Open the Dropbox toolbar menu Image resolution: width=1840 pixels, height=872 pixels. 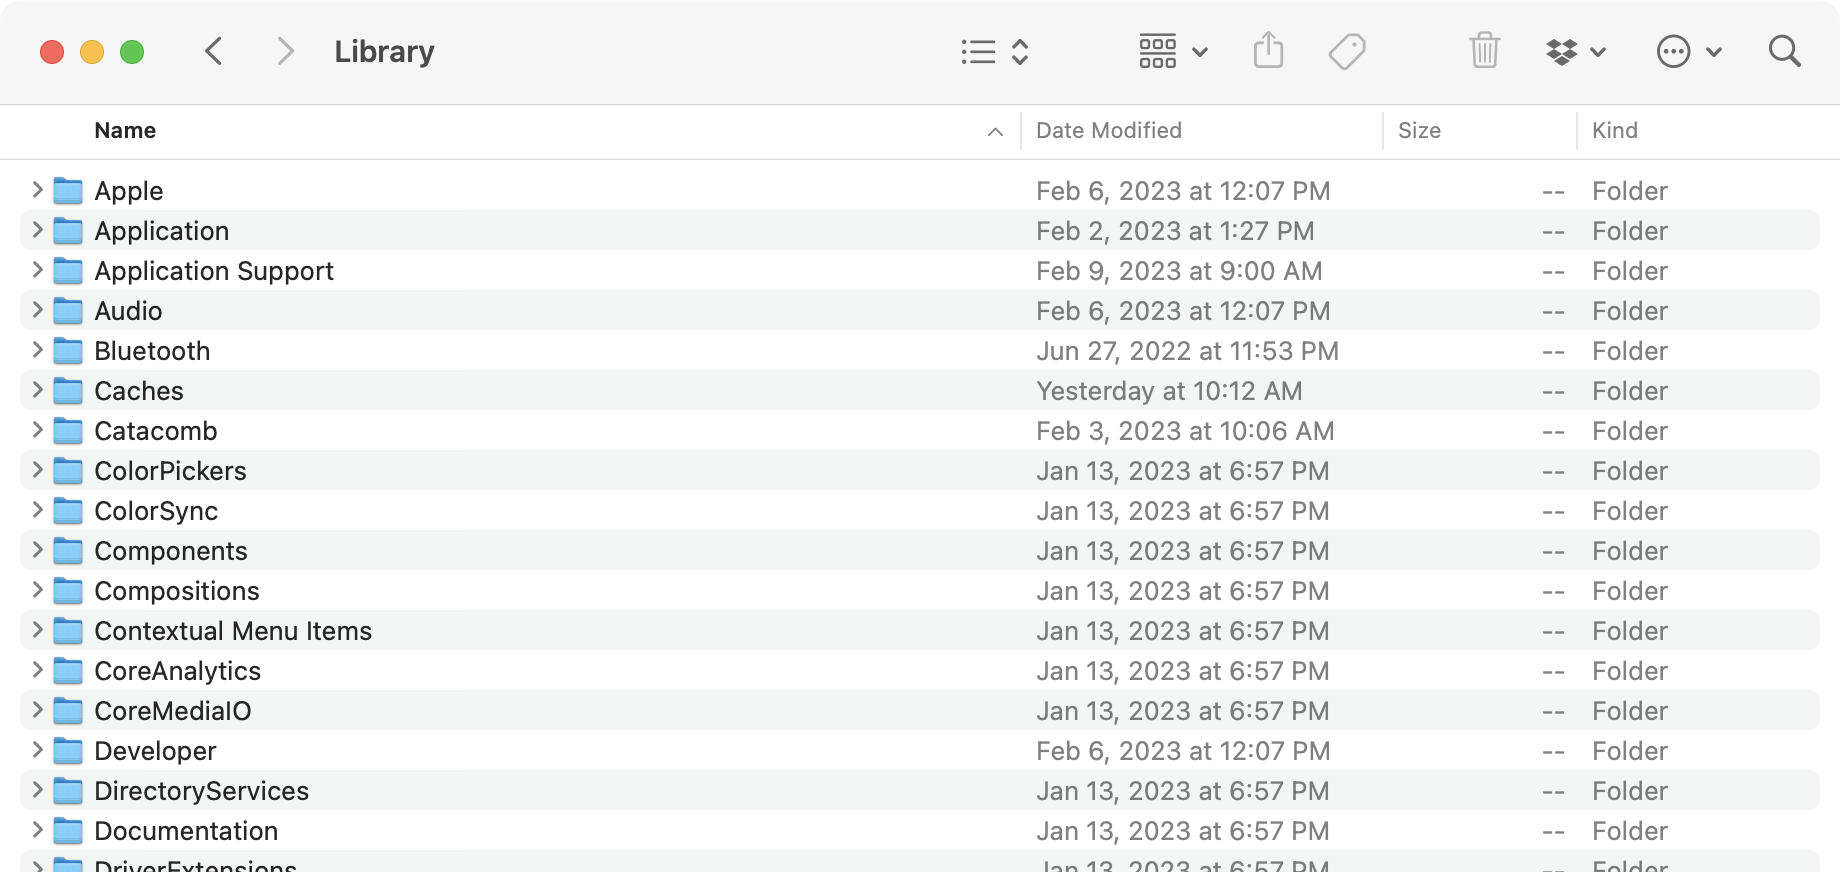click(1575, 52)
